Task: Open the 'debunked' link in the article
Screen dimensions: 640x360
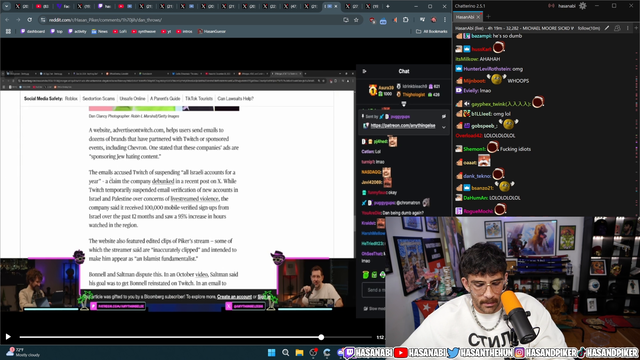Action: [163, 181]
